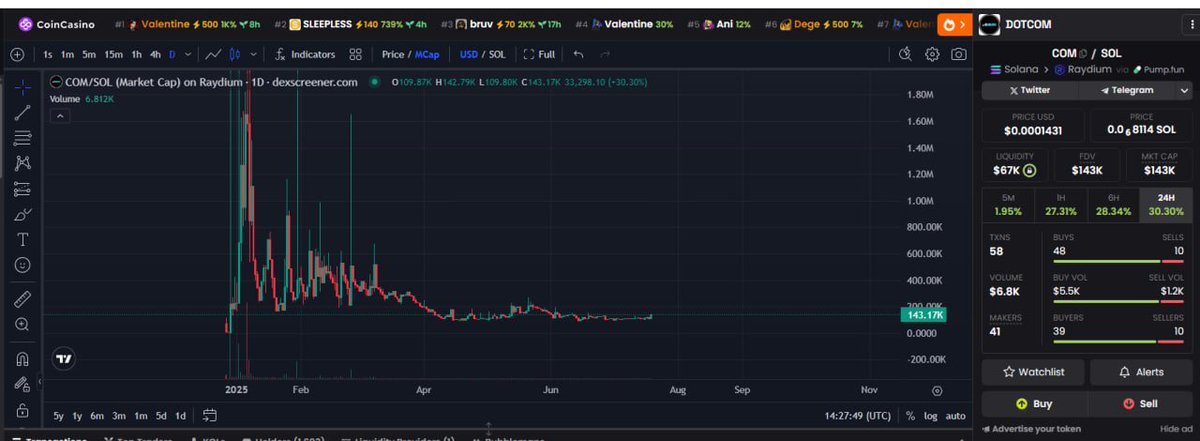
Task: Toggle stay in drawing mode
Action: coord(22,384)
